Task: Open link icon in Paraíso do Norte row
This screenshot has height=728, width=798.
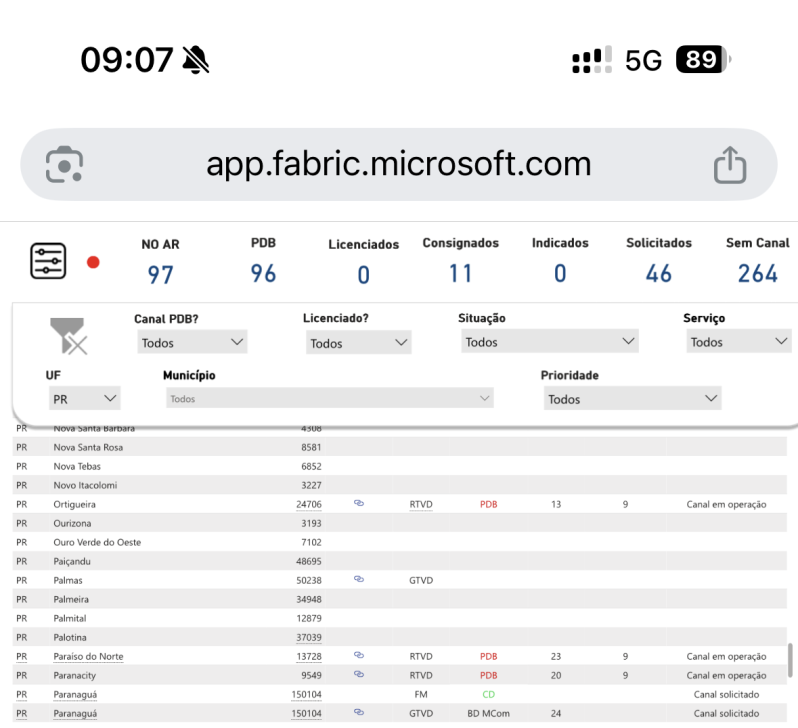Action: 359,655
